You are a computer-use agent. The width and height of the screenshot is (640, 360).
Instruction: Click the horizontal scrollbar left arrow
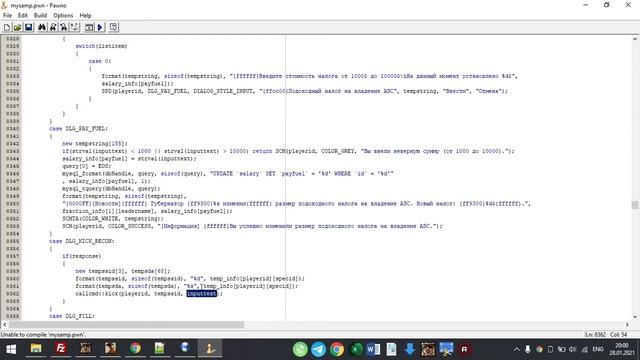[x=4, y=324]
